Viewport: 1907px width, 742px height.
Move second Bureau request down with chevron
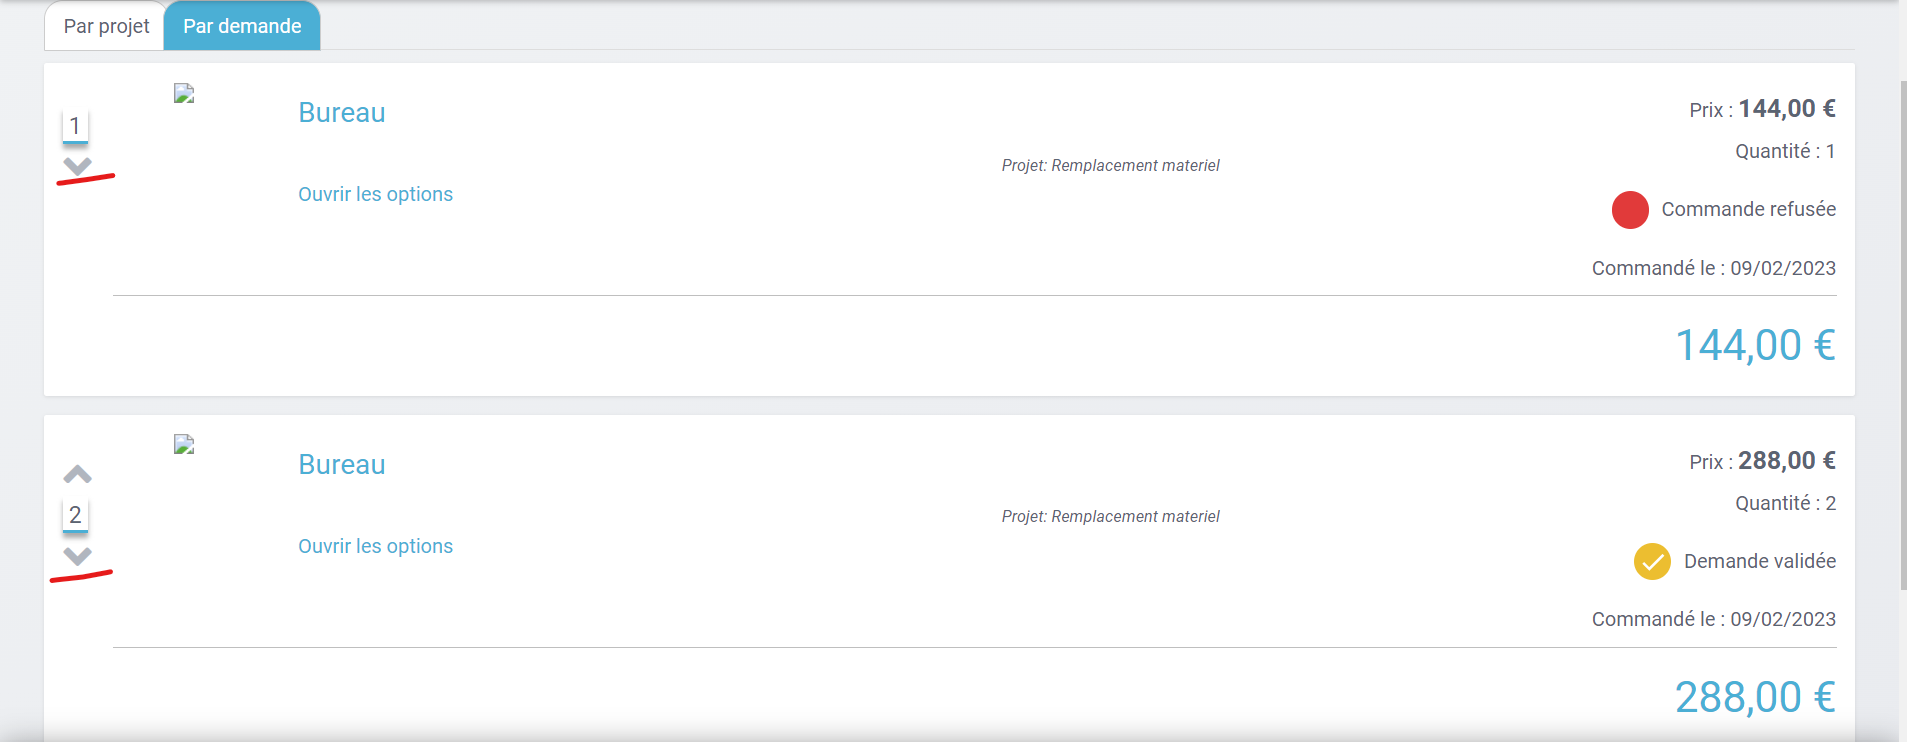click(77, 555)
